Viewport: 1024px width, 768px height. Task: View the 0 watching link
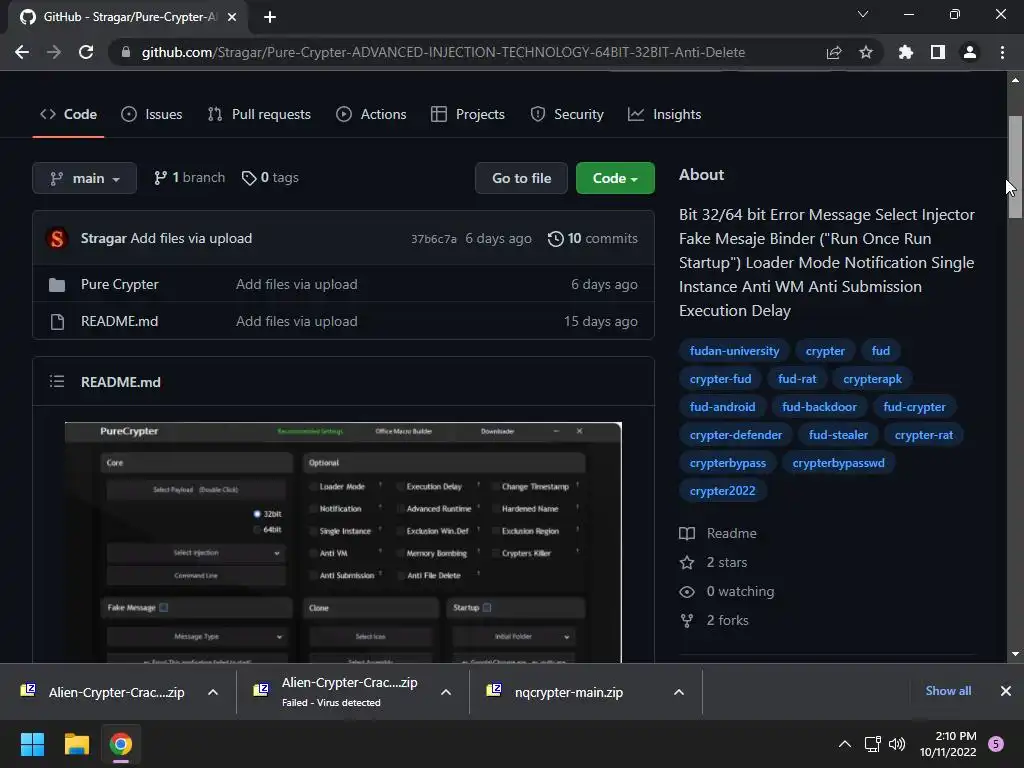727,592
